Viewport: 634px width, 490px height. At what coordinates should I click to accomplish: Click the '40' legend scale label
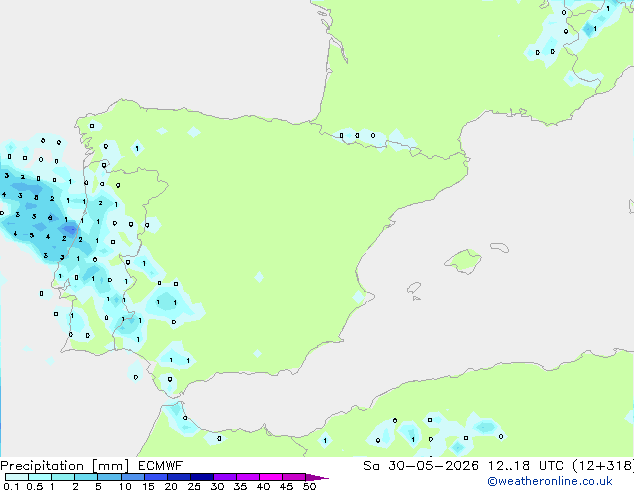pyautogui.click(x=263, y=486)
